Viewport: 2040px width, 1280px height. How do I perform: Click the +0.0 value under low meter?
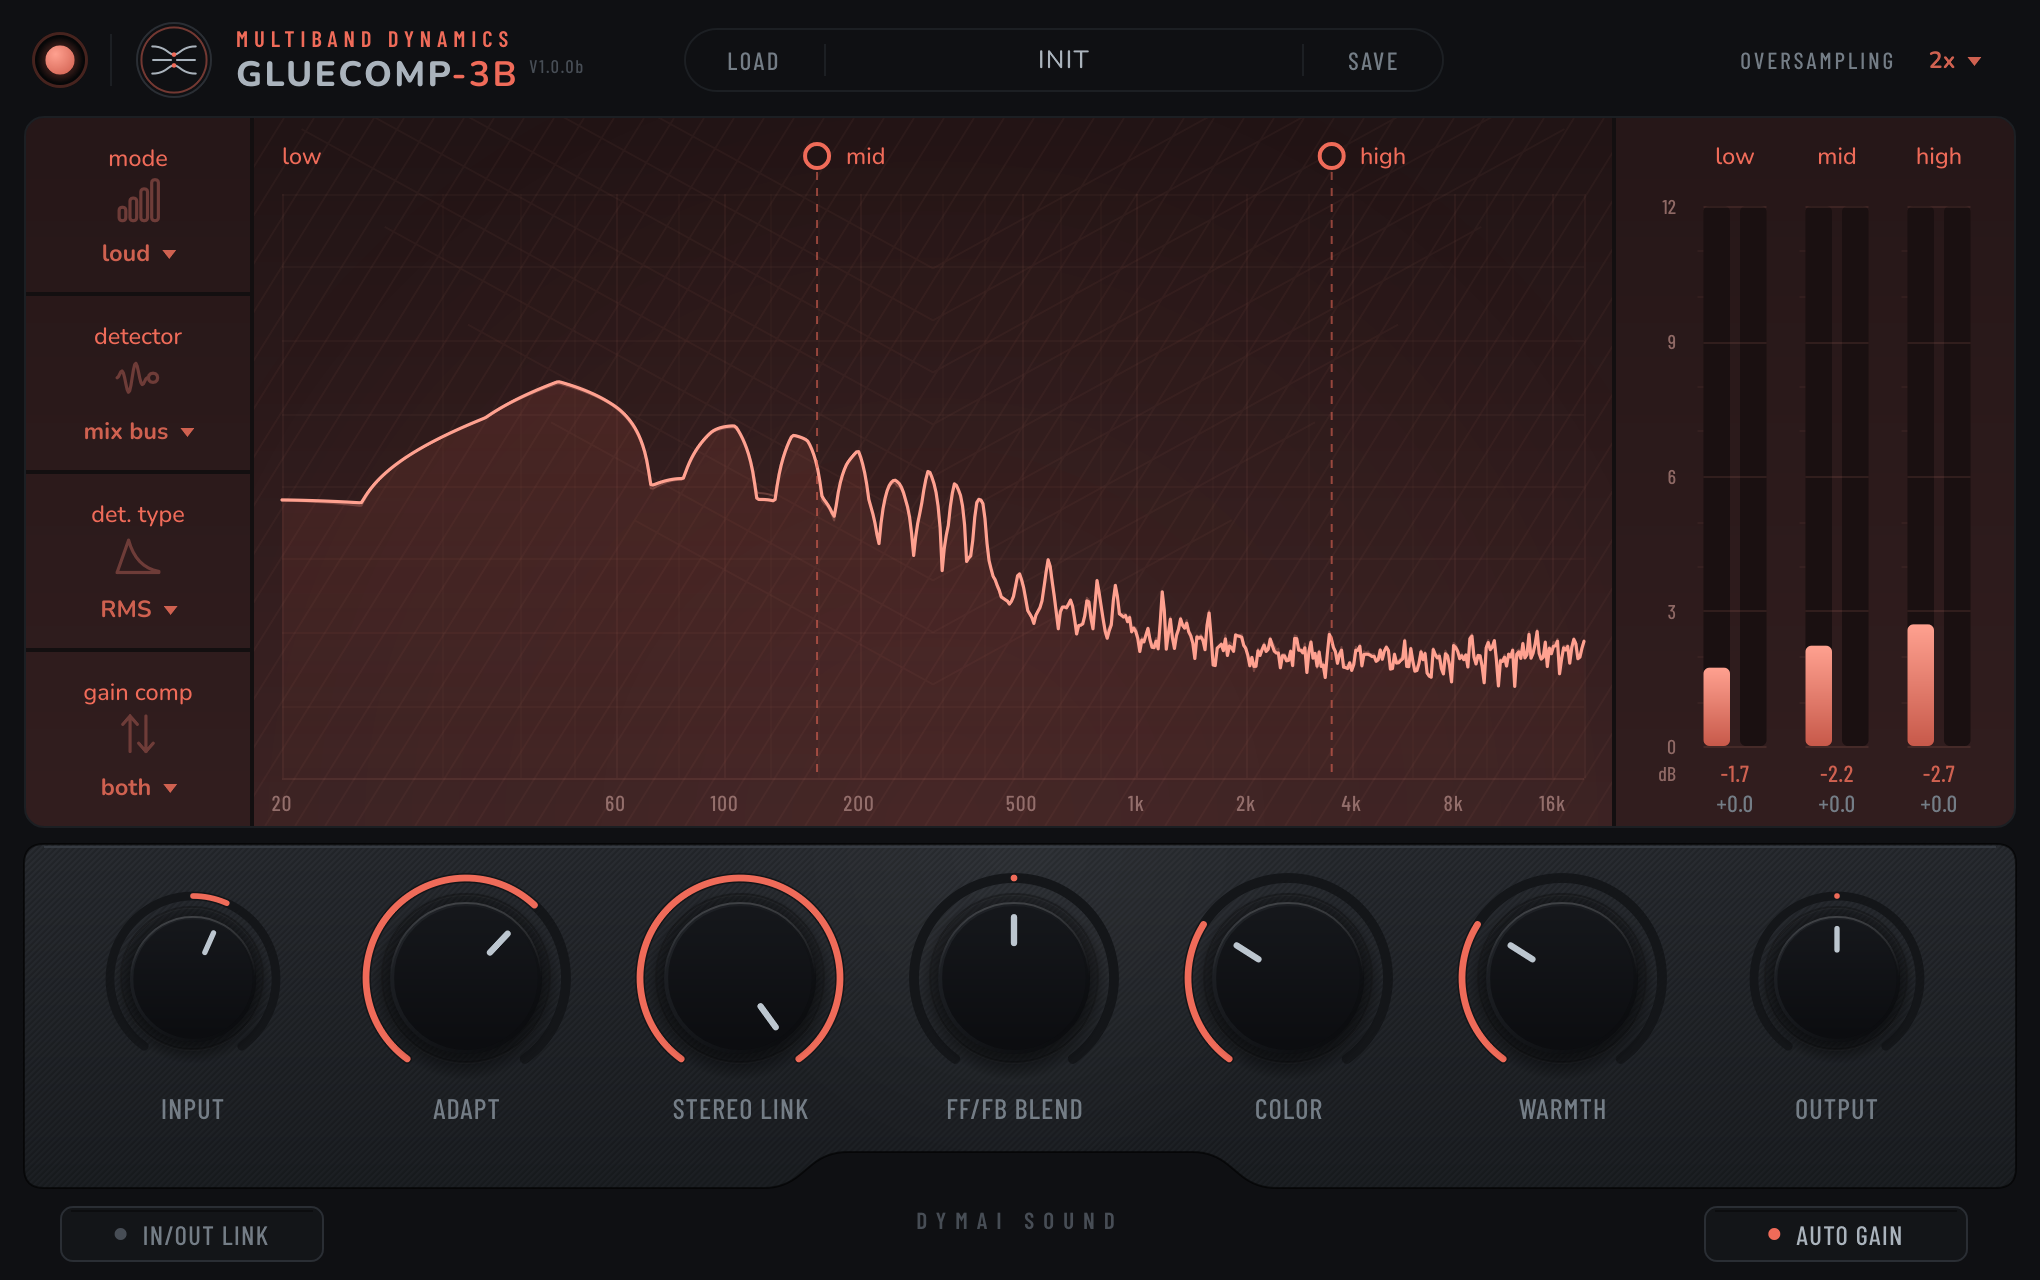click(1734, 804)
